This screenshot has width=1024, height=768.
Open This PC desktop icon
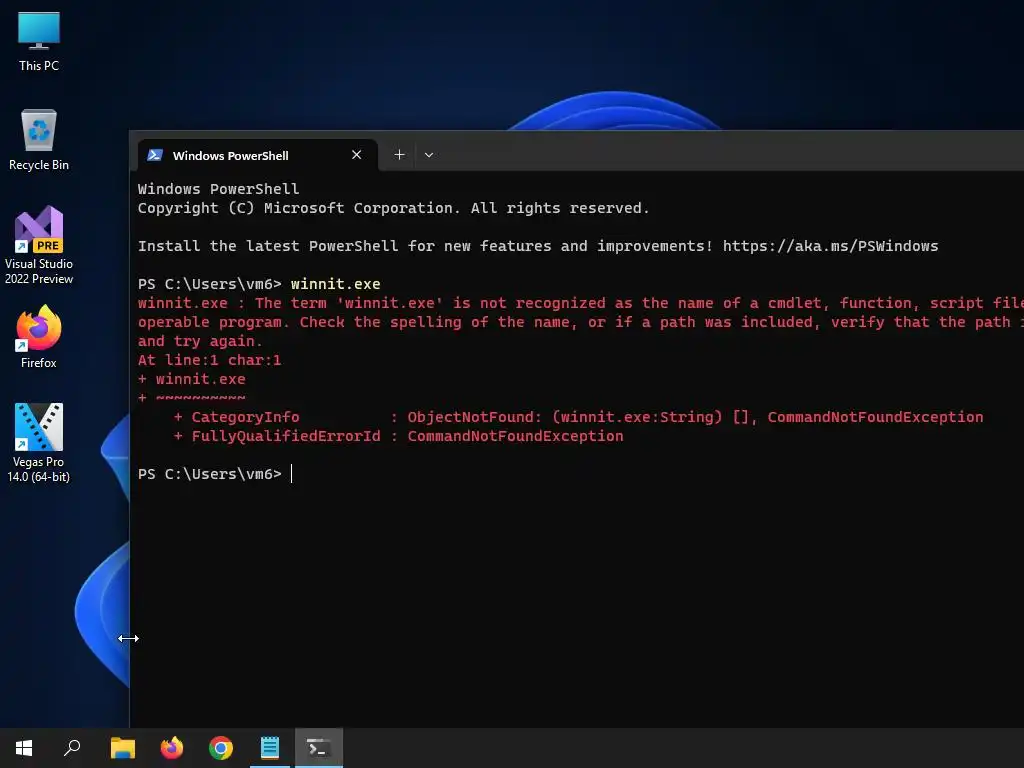pyautogui.click(x=39, y=41)
